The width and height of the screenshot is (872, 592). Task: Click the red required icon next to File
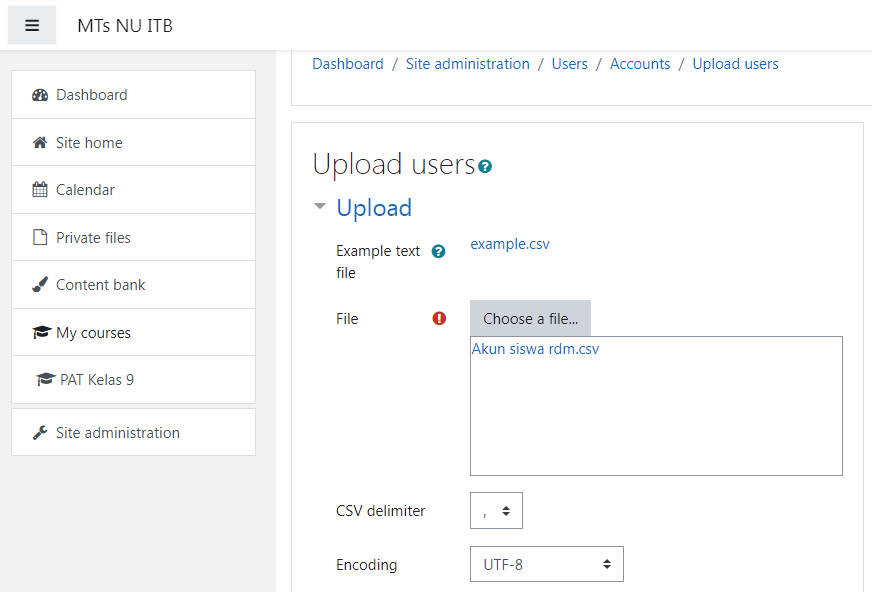pyautogui.click(x=439, y=319)
